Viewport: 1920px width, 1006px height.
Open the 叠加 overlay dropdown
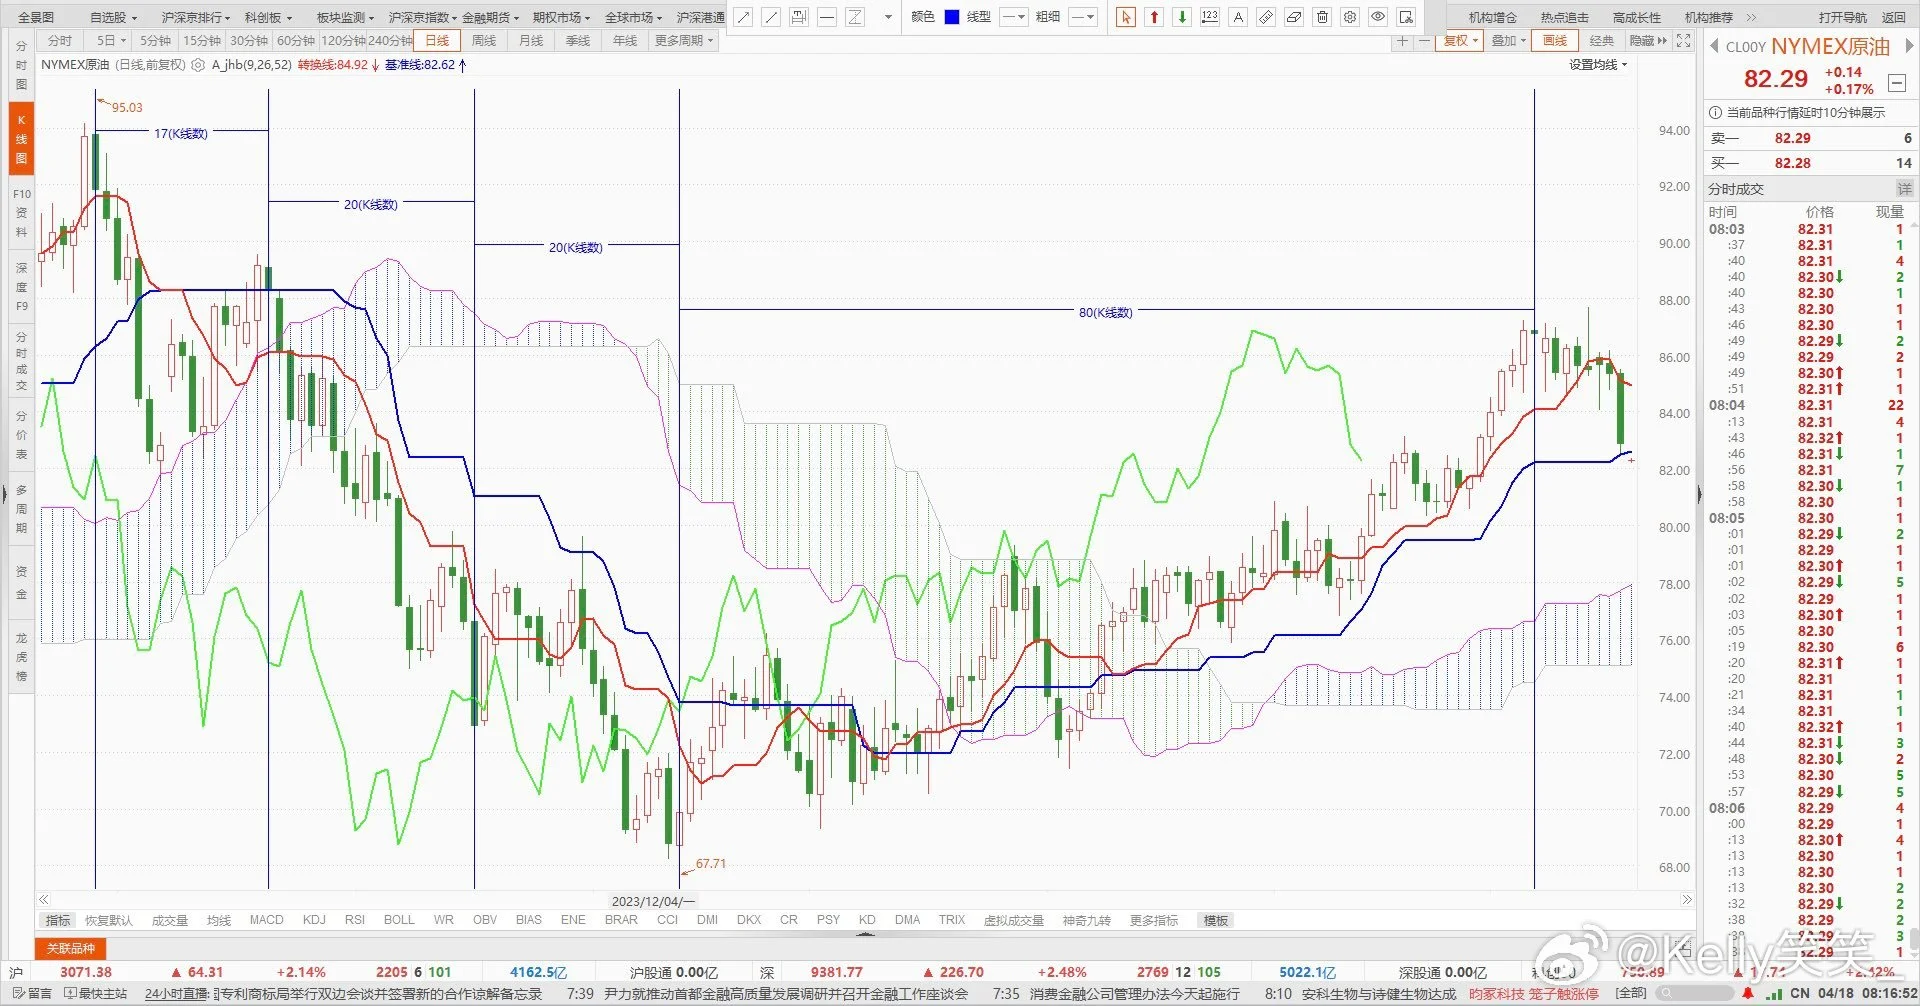click(x=1508, y=41)
